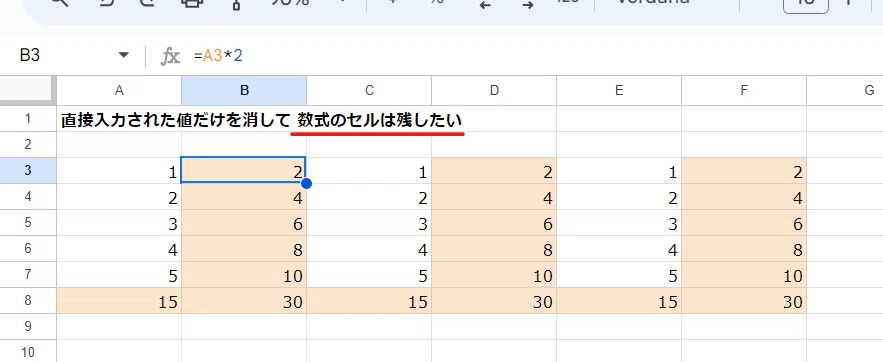Click the increase decimal places arrow icon
883x362 pixels.
[528, 5]
